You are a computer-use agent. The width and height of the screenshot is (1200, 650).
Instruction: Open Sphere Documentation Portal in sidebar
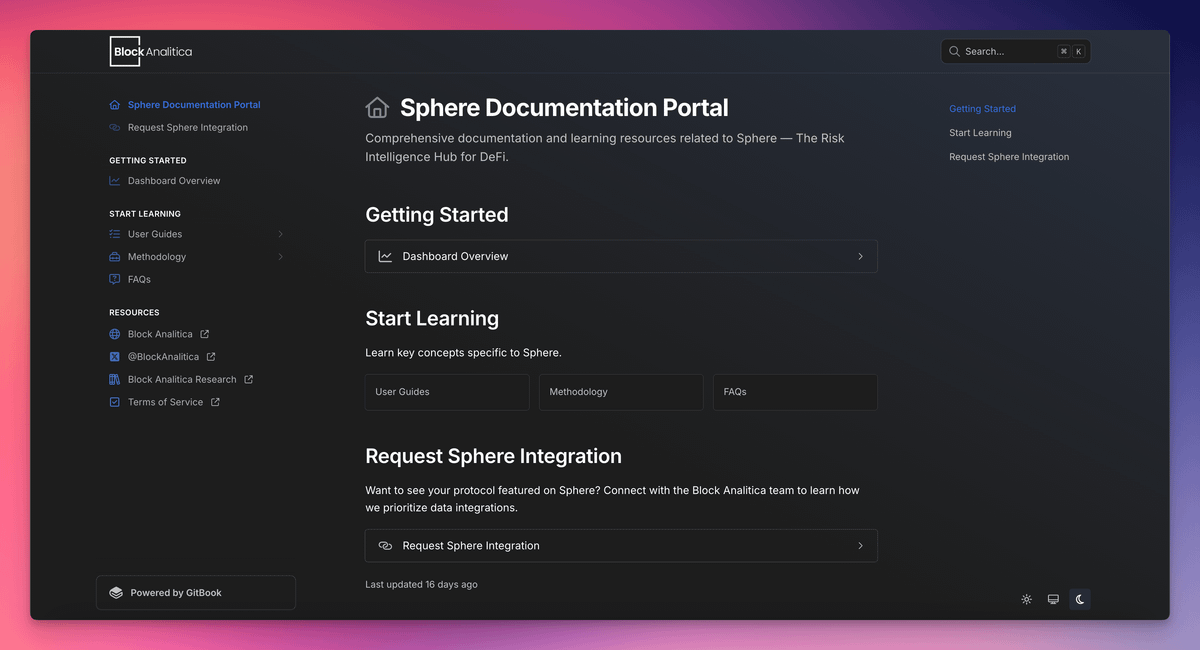[x=194, y=105]
